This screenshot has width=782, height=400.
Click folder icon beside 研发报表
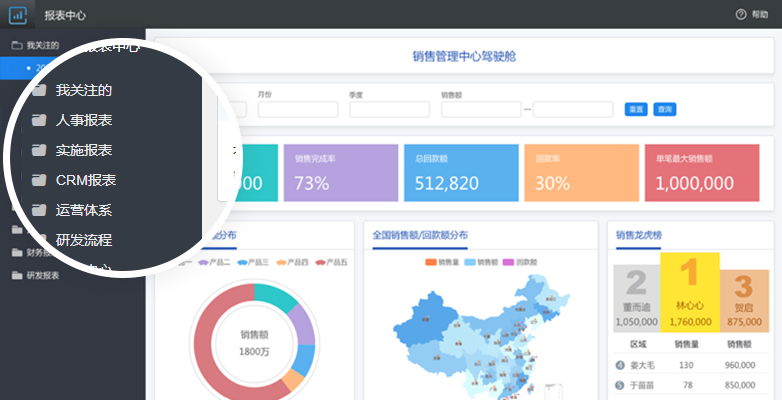coord(17,275)
